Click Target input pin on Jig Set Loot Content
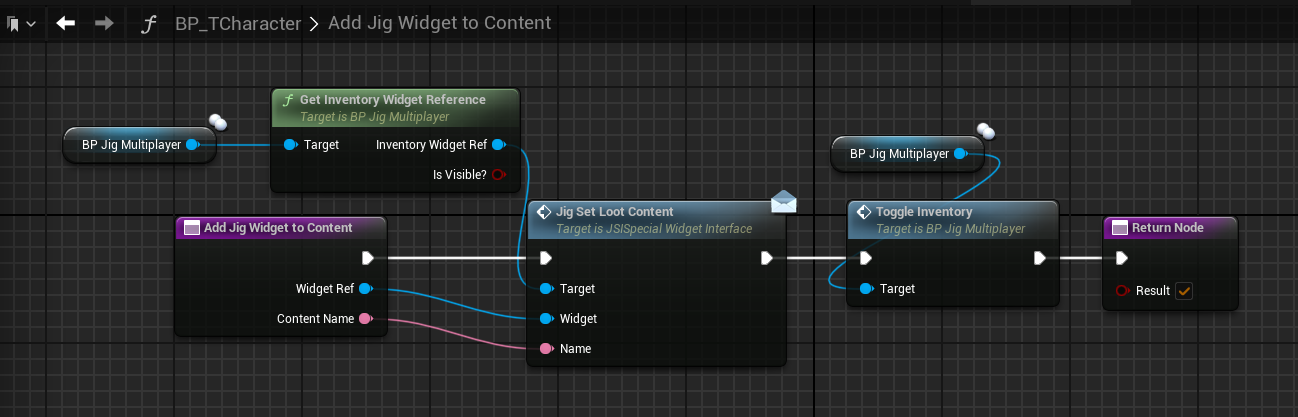This screenshot has height=417, width=1298. [545, 289]
